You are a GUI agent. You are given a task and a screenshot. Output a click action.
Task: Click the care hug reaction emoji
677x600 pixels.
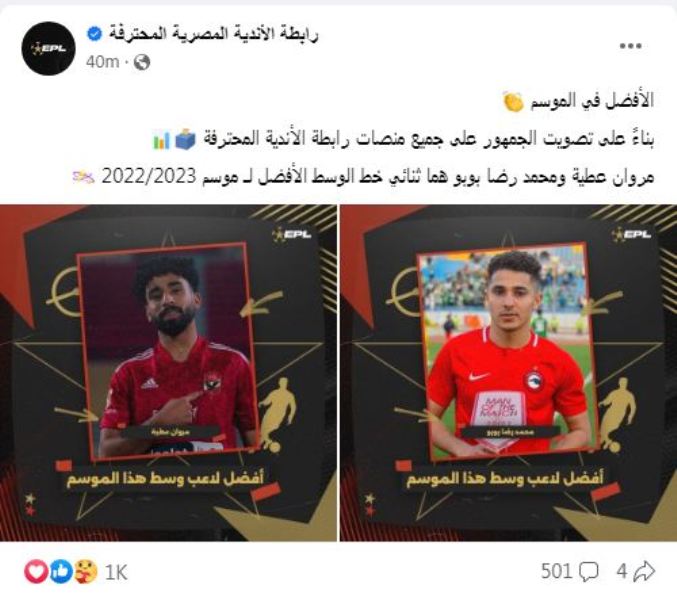pos(85,571)
